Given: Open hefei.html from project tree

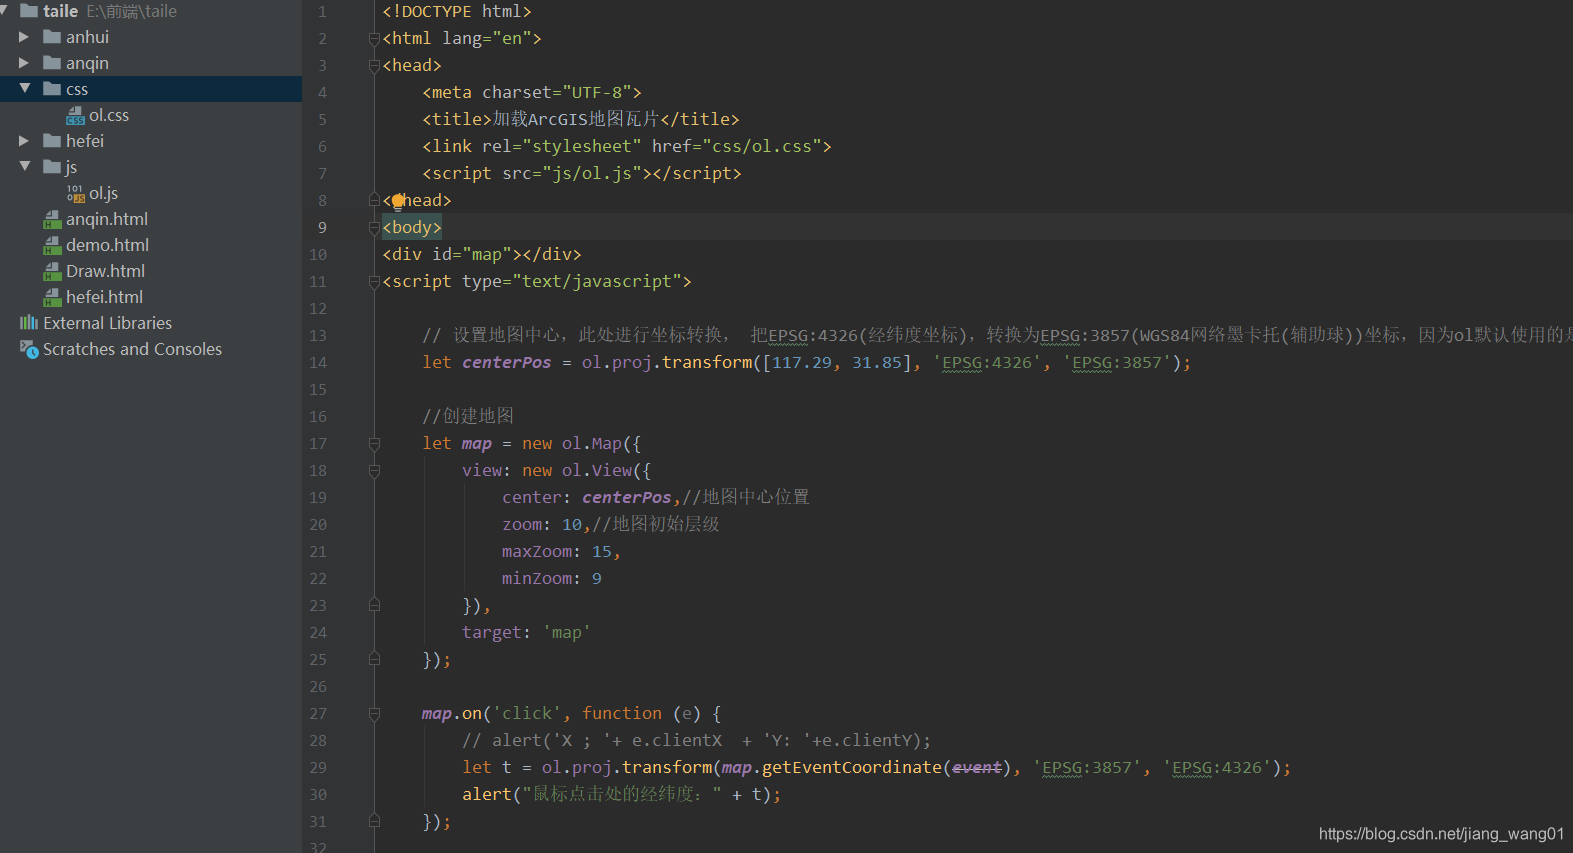Looking at the screenshot, I should coord(104,297).
